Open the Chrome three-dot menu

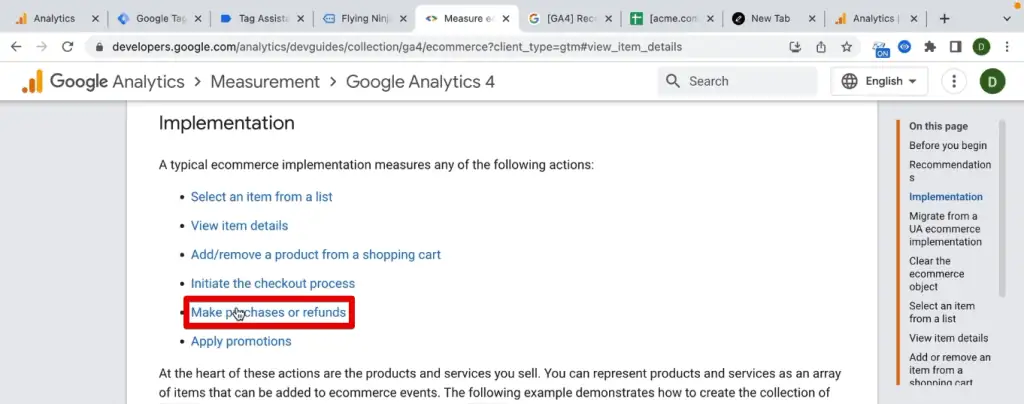[x=1007, y=47]
